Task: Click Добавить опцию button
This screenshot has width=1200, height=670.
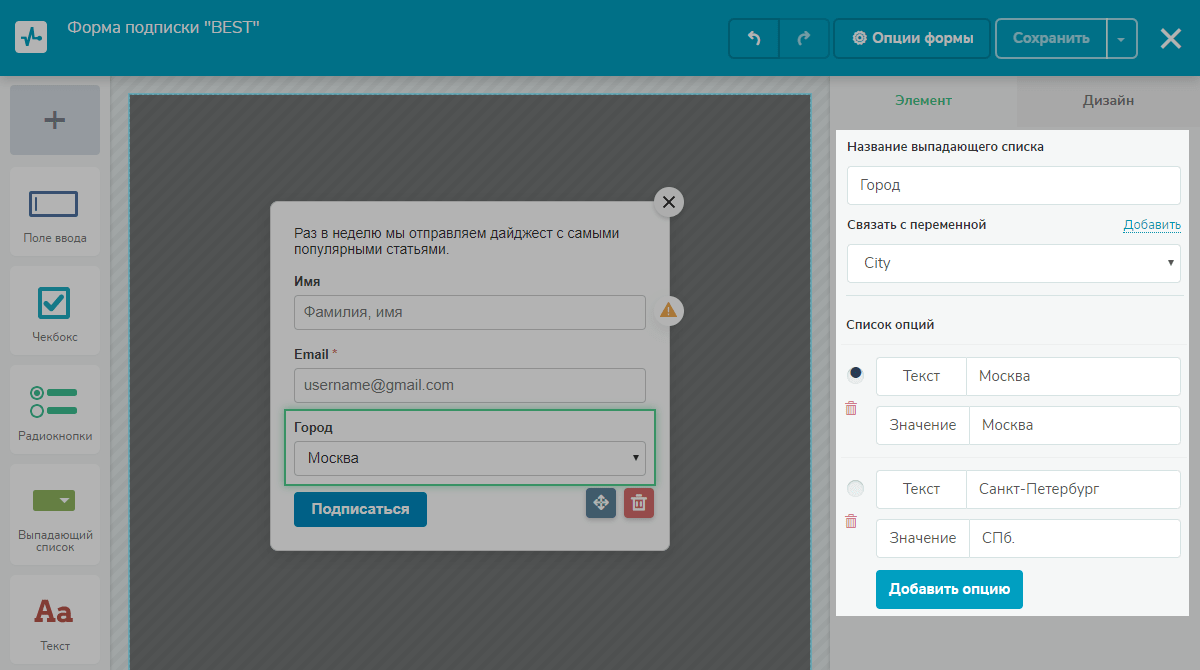Action: [949, 589]
